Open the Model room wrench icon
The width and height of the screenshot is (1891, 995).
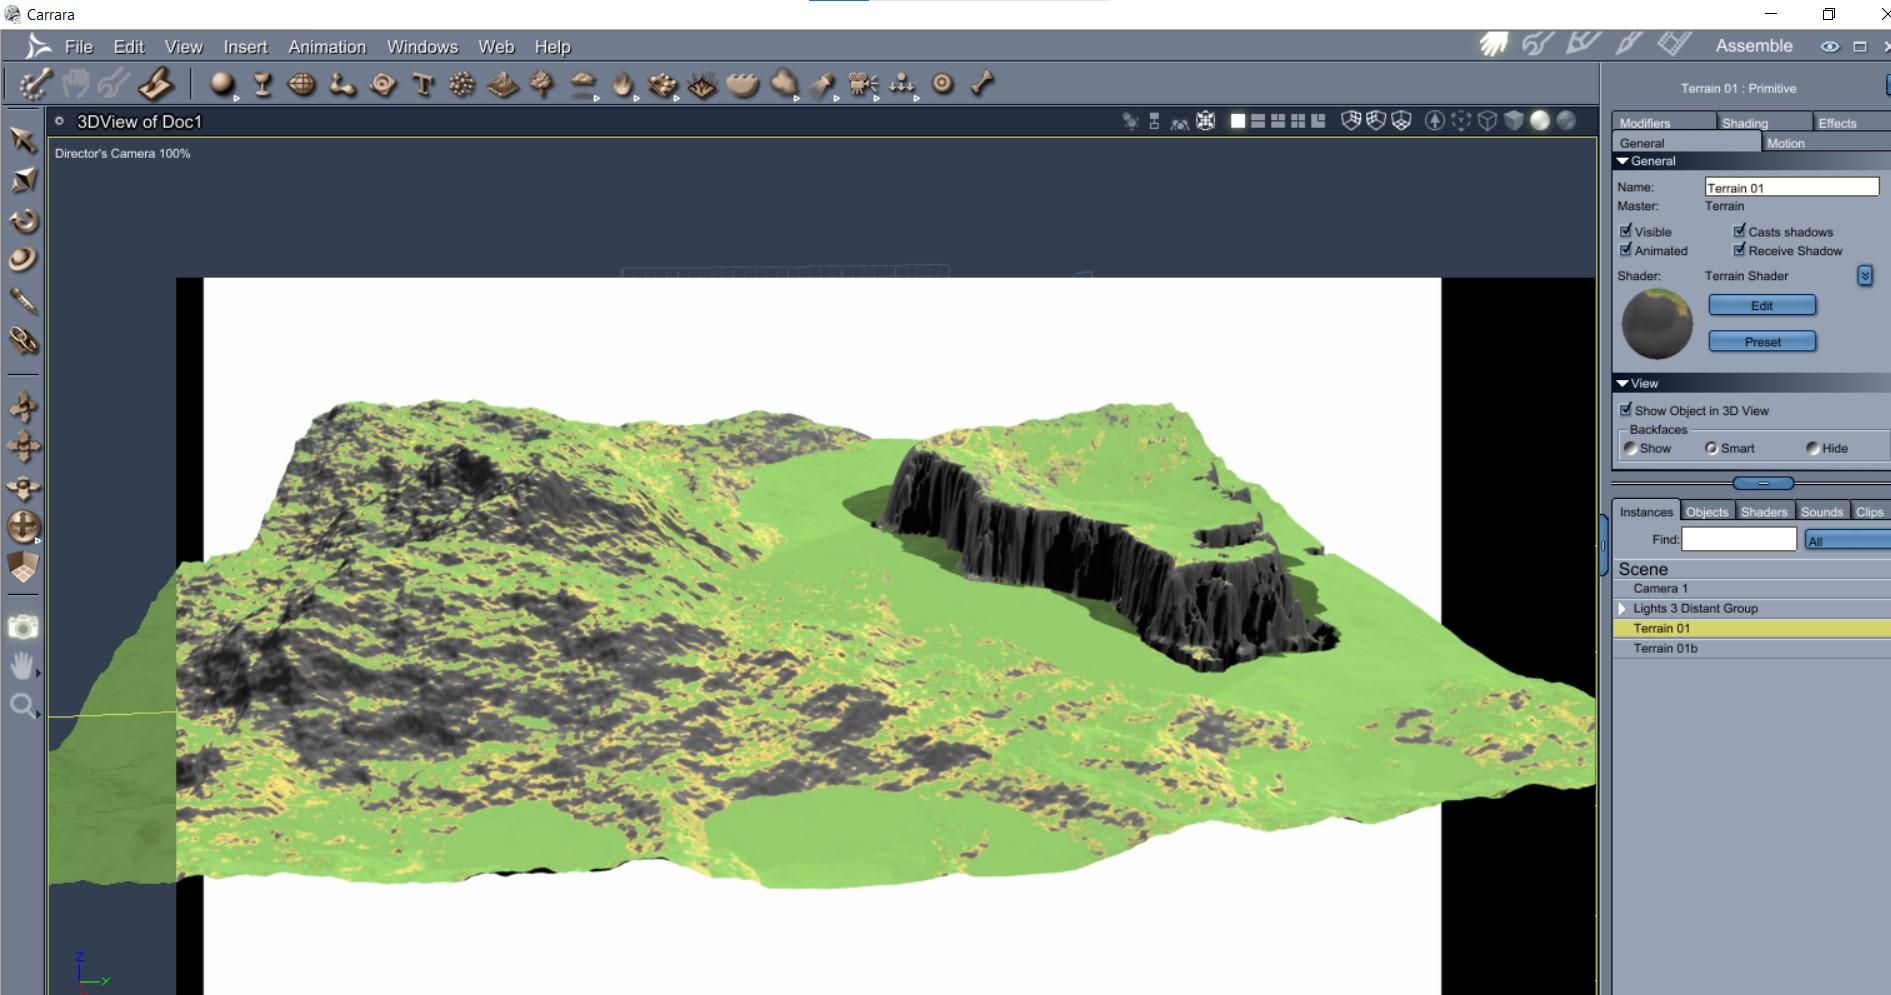pyautogui.click(x=1538, y=44)
